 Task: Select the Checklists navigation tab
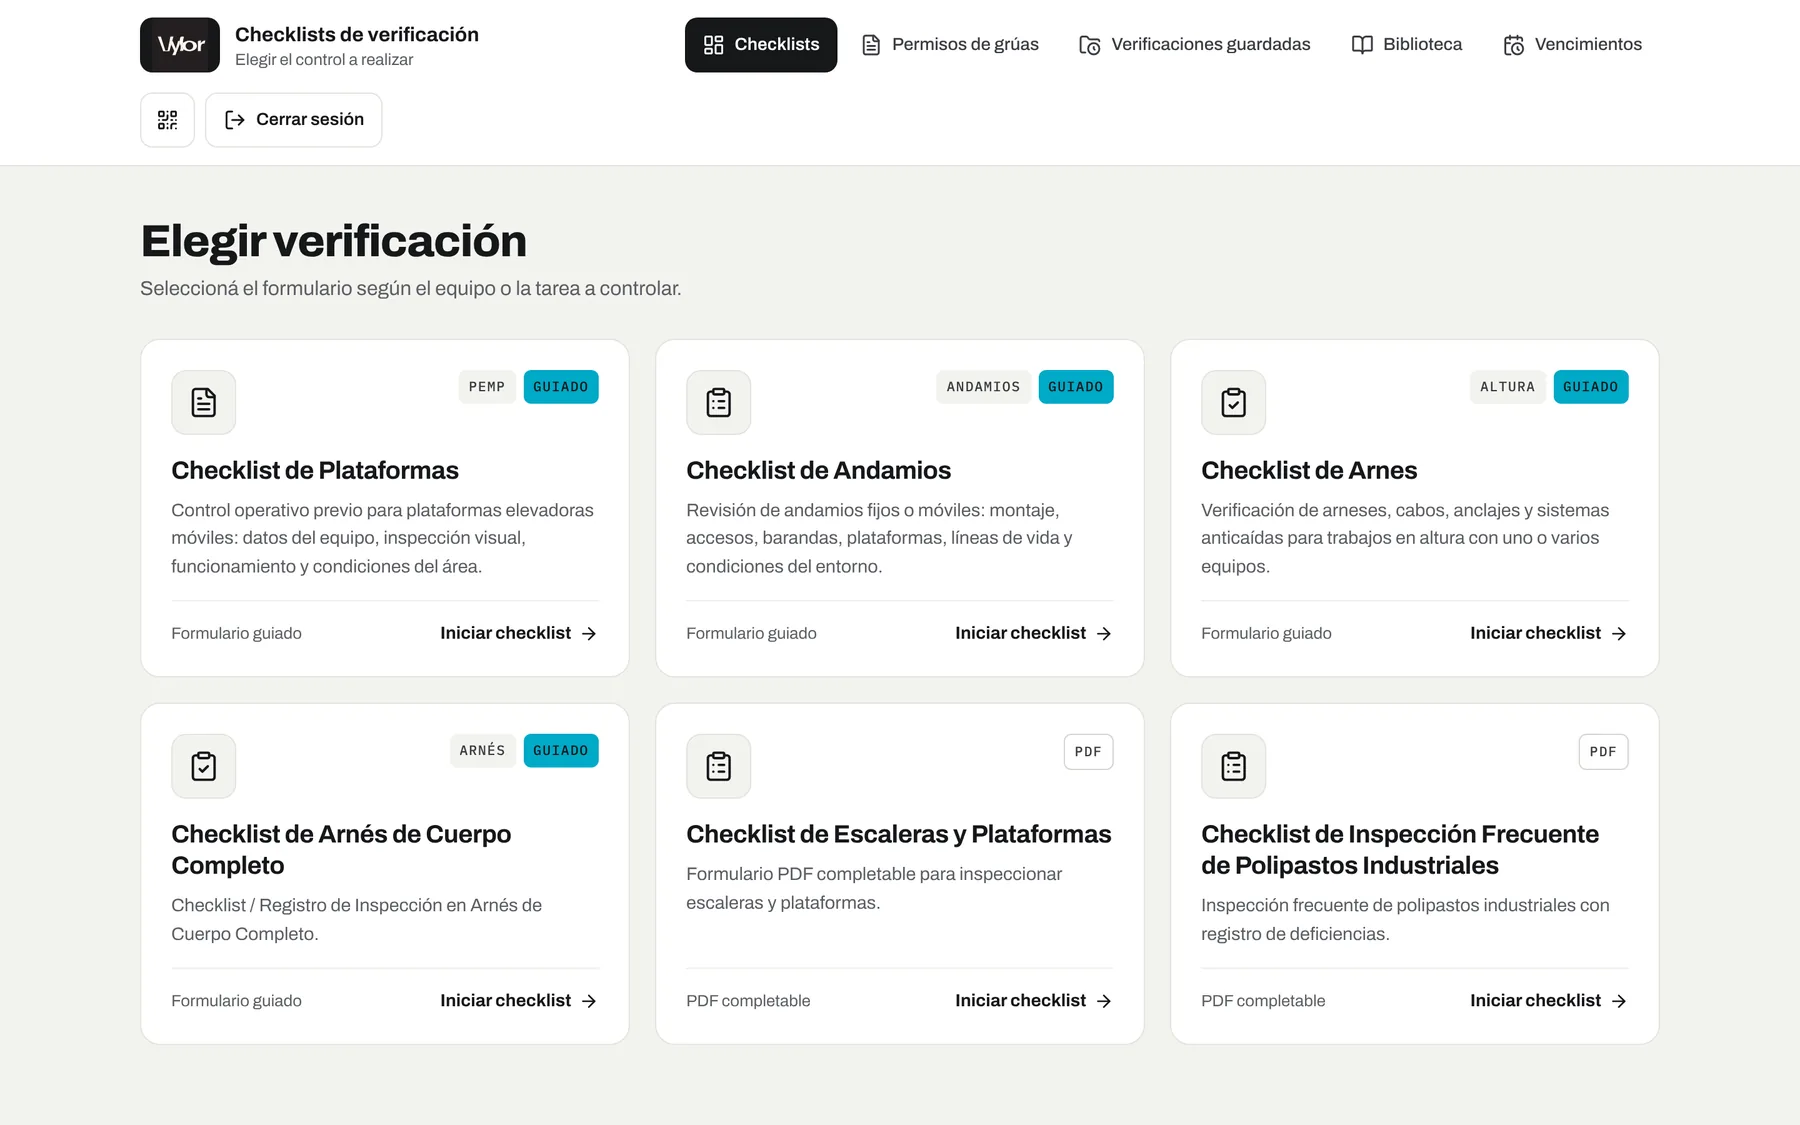[x=761, y=45]
